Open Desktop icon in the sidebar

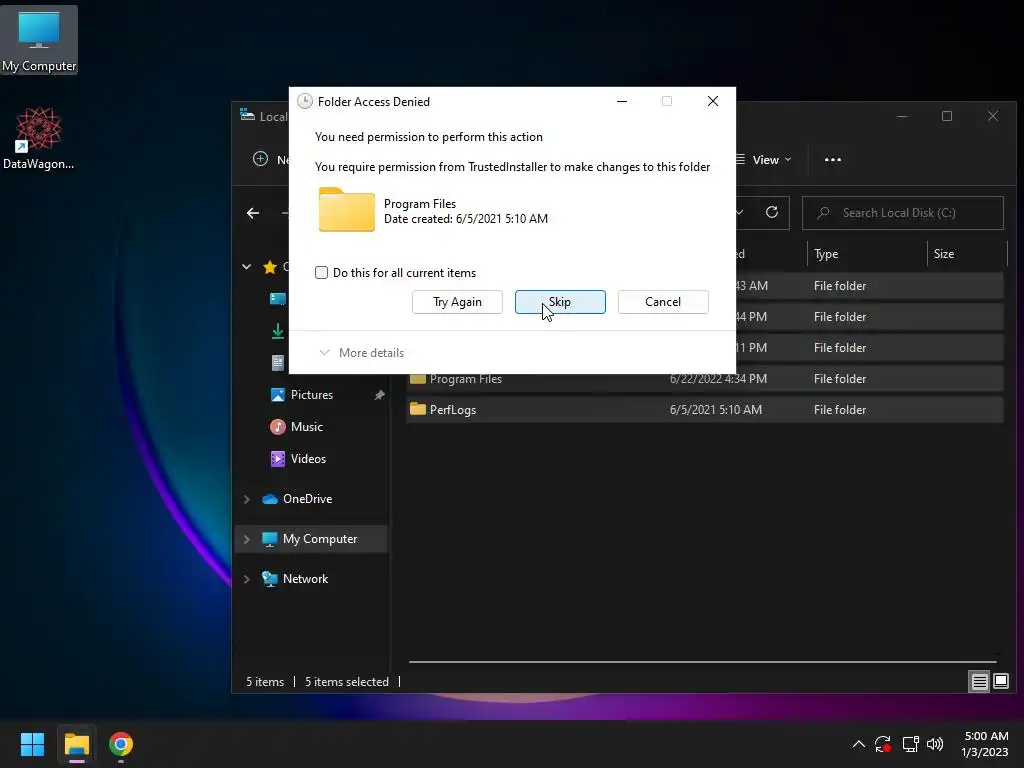[x=278, y=298]
